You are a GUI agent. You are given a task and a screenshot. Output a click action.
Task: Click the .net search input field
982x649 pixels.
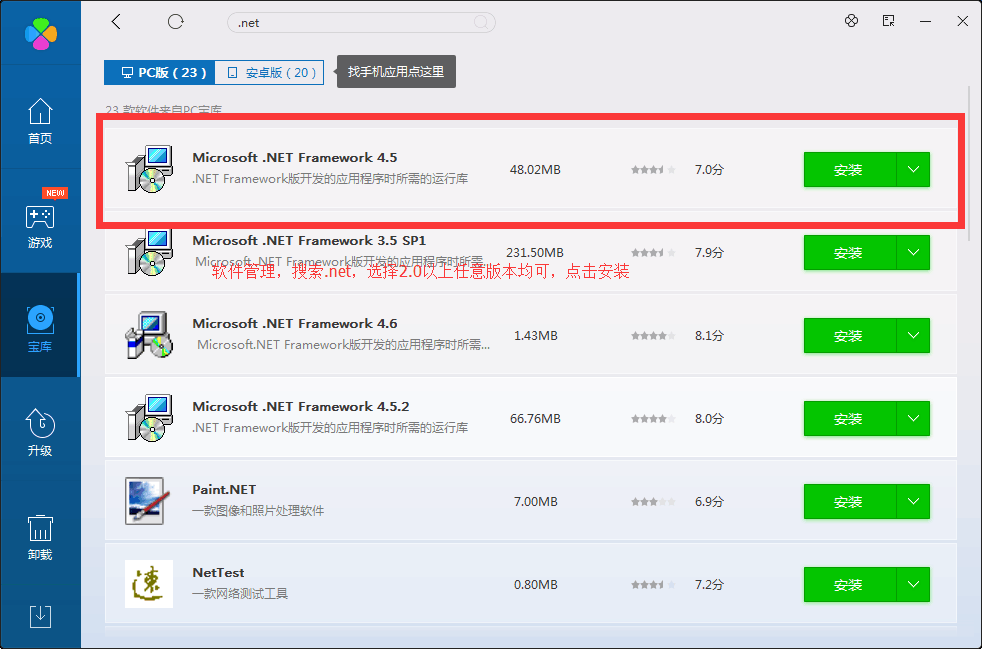pos(350,21)
